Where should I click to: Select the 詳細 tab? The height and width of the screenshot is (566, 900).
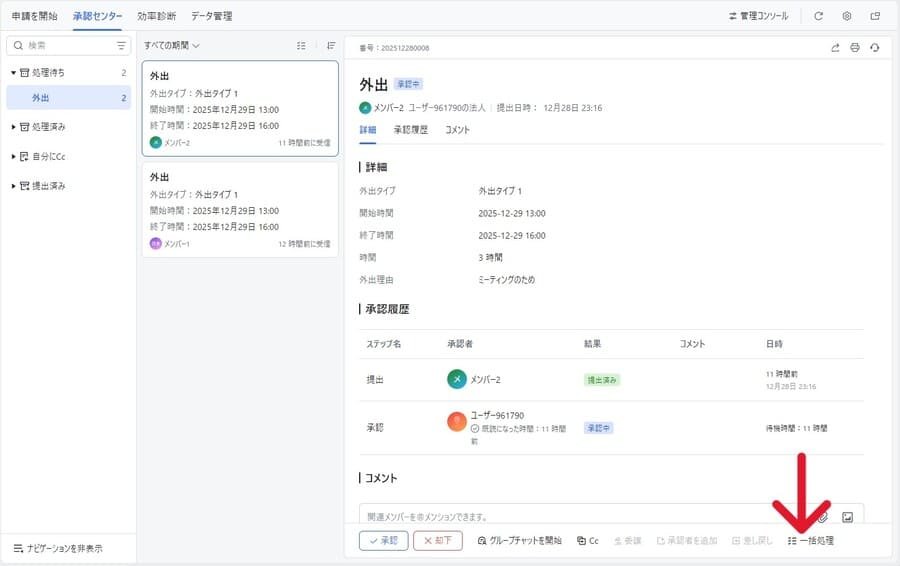368,130
